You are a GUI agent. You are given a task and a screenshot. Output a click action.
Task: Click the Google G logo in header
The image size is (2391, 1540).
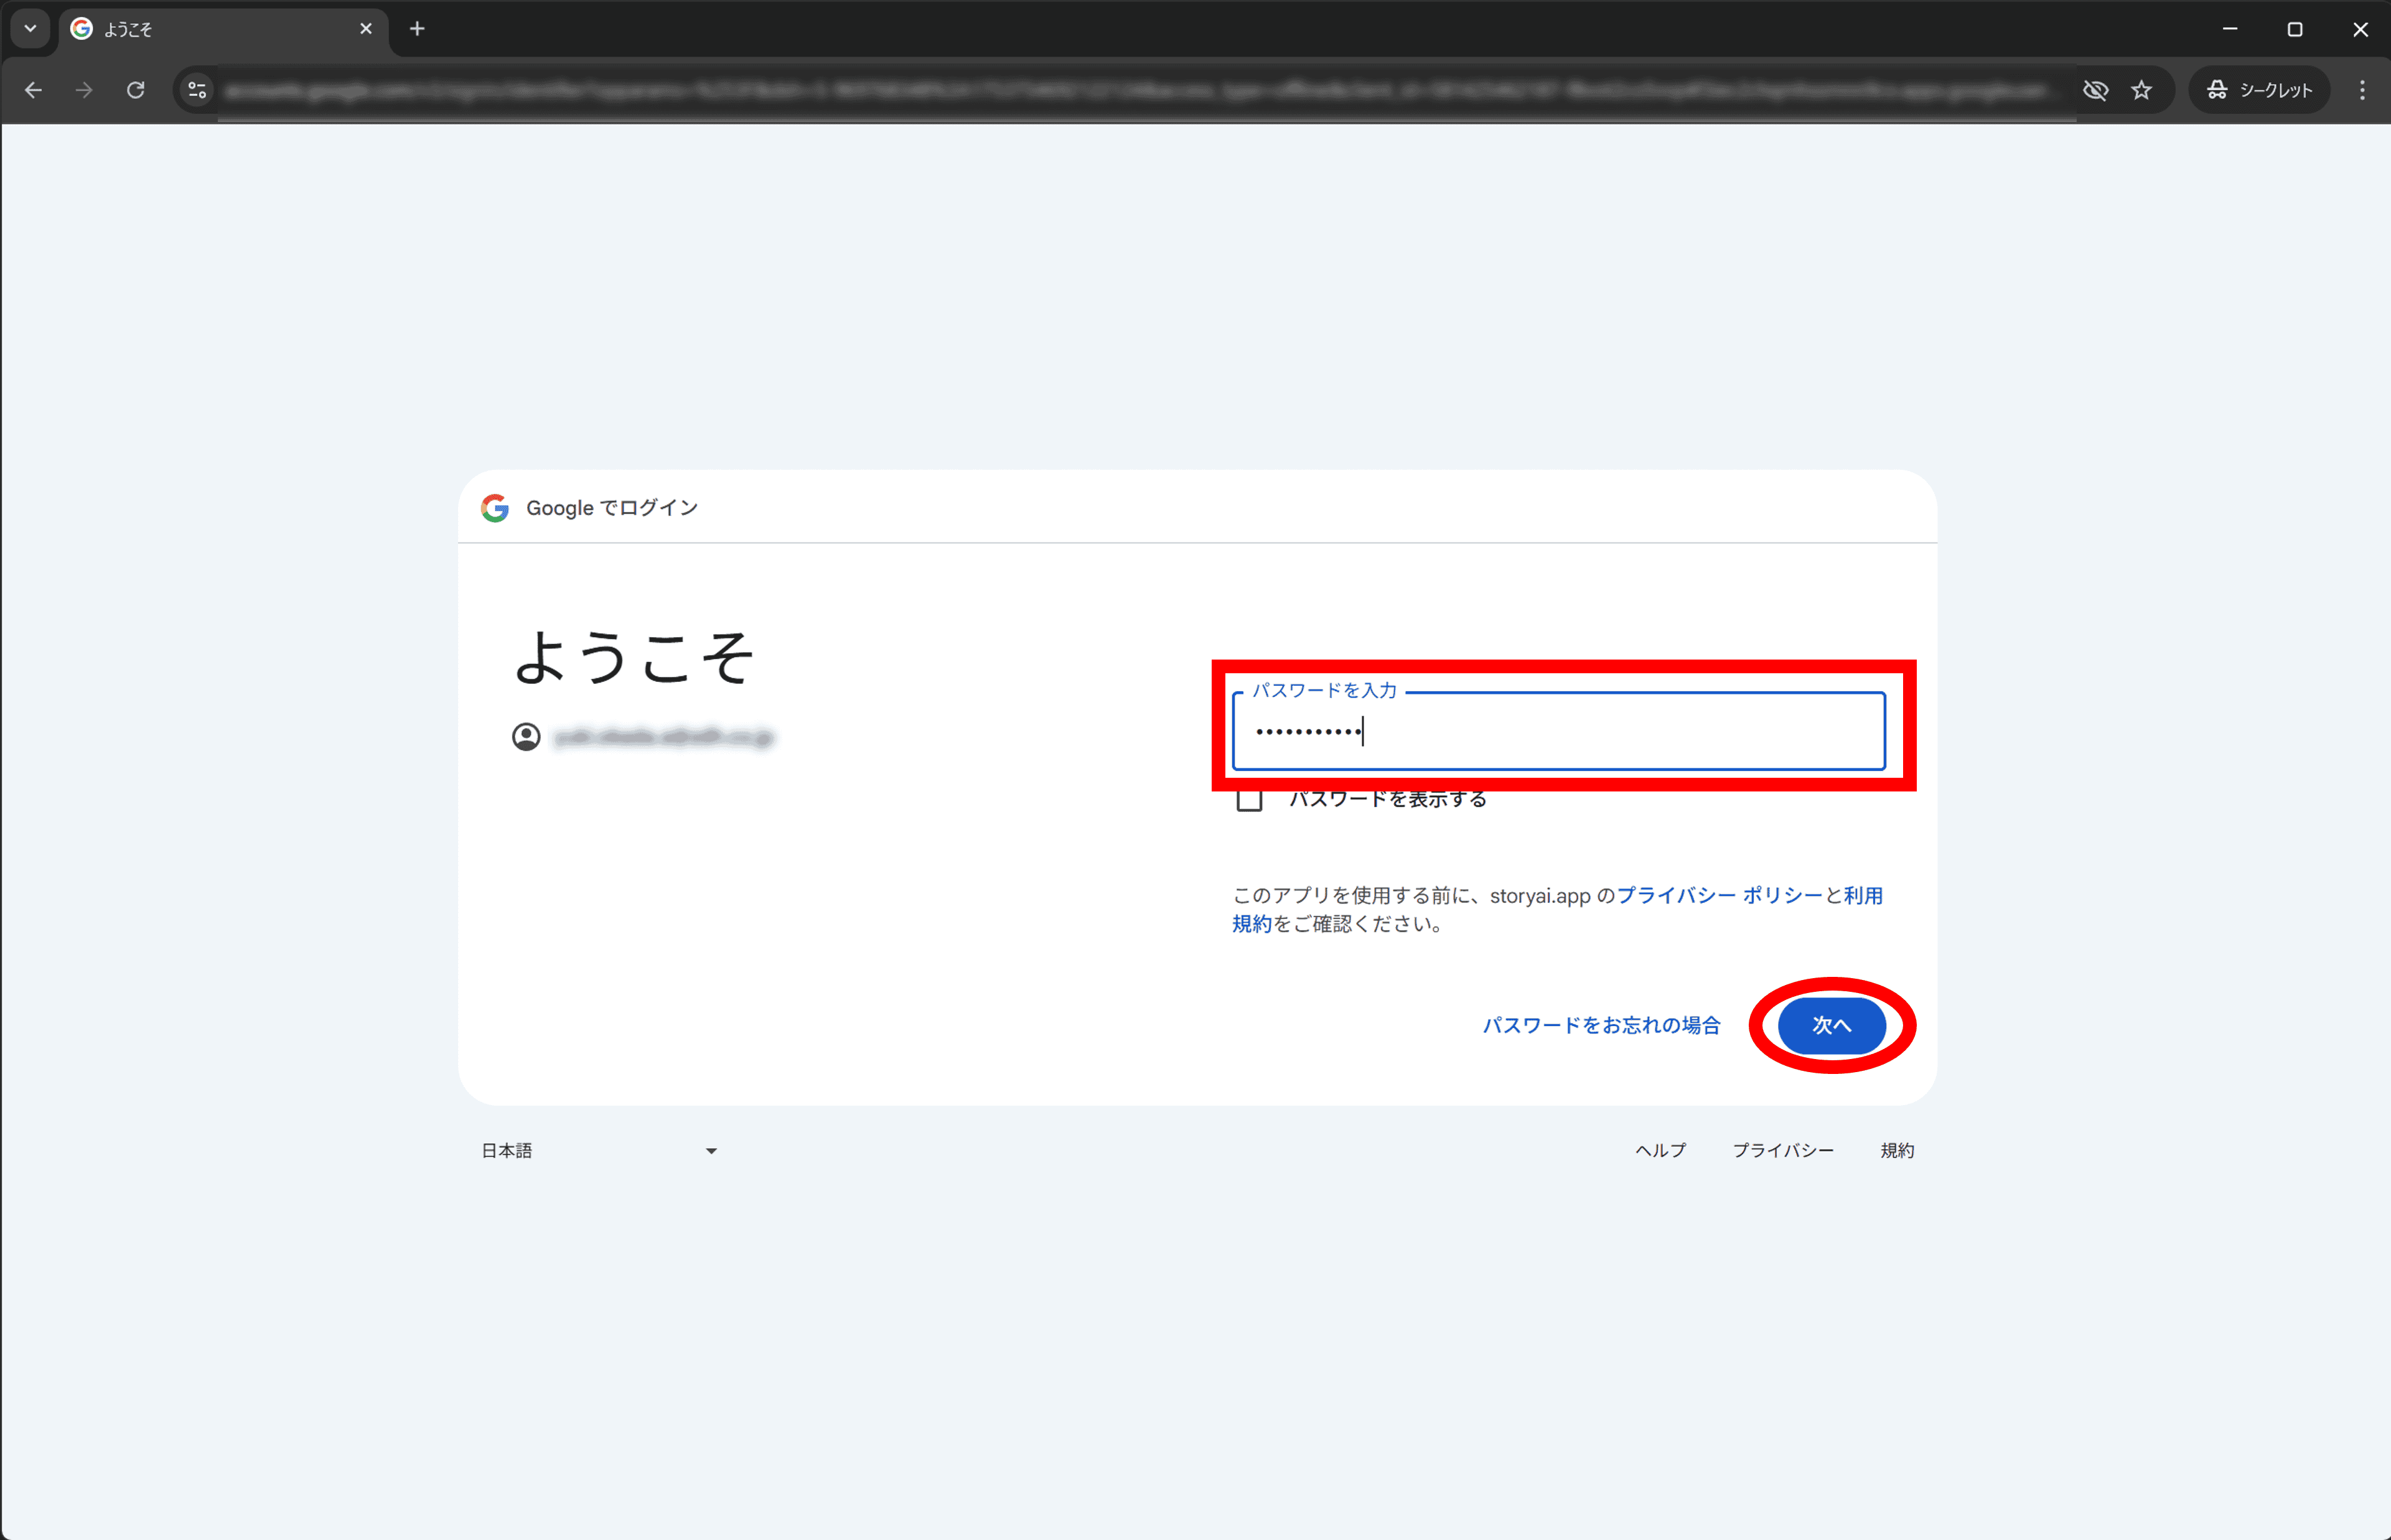point(495,508)
